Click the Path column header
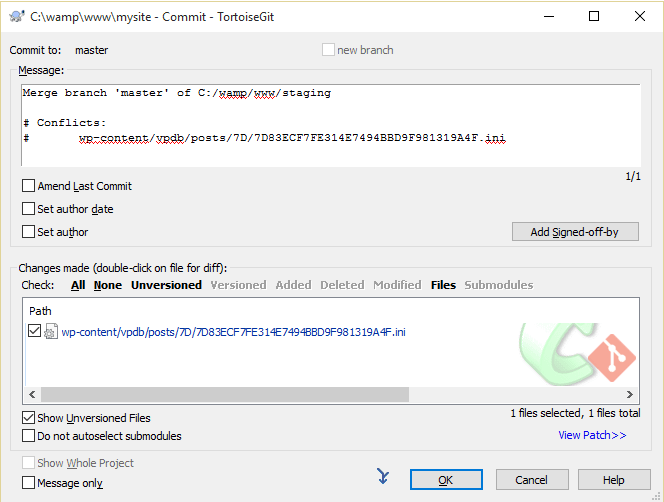 tap(40, 311)
